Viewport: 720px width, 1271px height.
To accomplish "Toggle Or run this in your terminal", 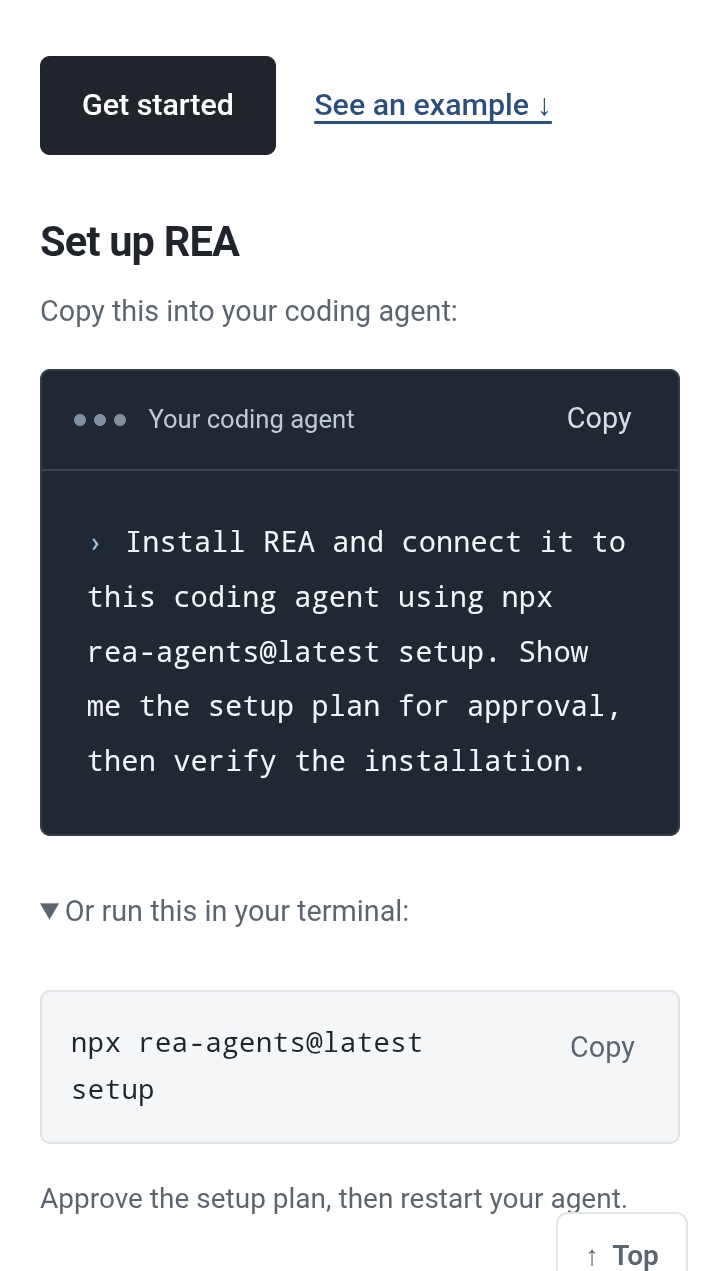I will coord(225,911).
